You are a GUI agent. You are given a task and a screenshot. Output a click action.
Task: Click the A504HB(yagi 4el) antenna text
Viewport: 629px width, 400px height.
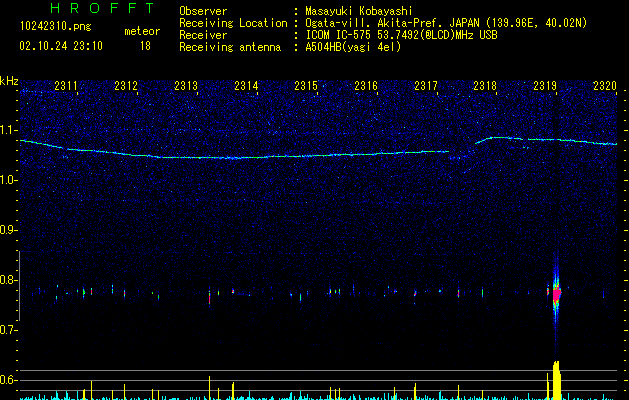click(x=353, y=47)
